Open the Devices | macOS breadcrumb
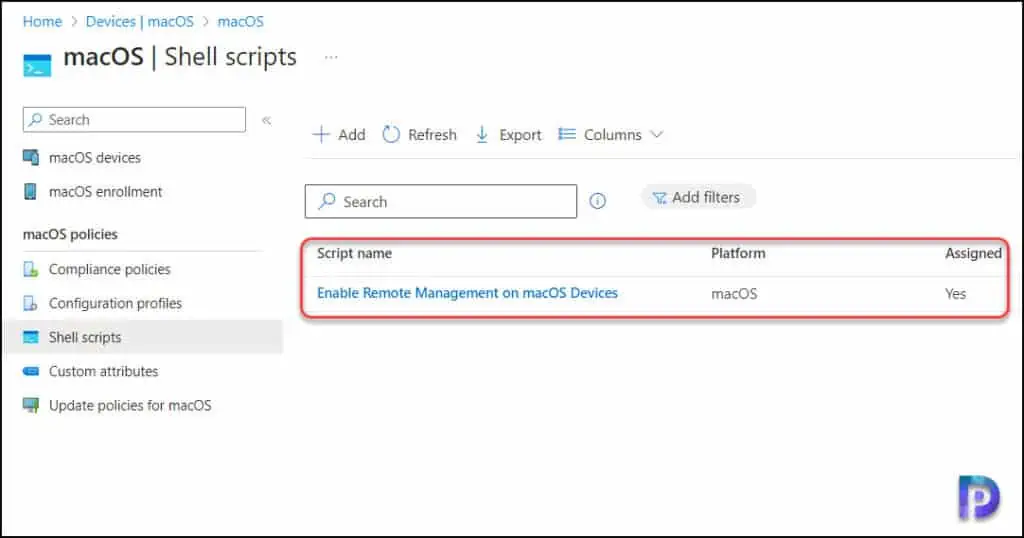Image resolution: width=1024 pixels, height=538 pixels. point(140,22)
